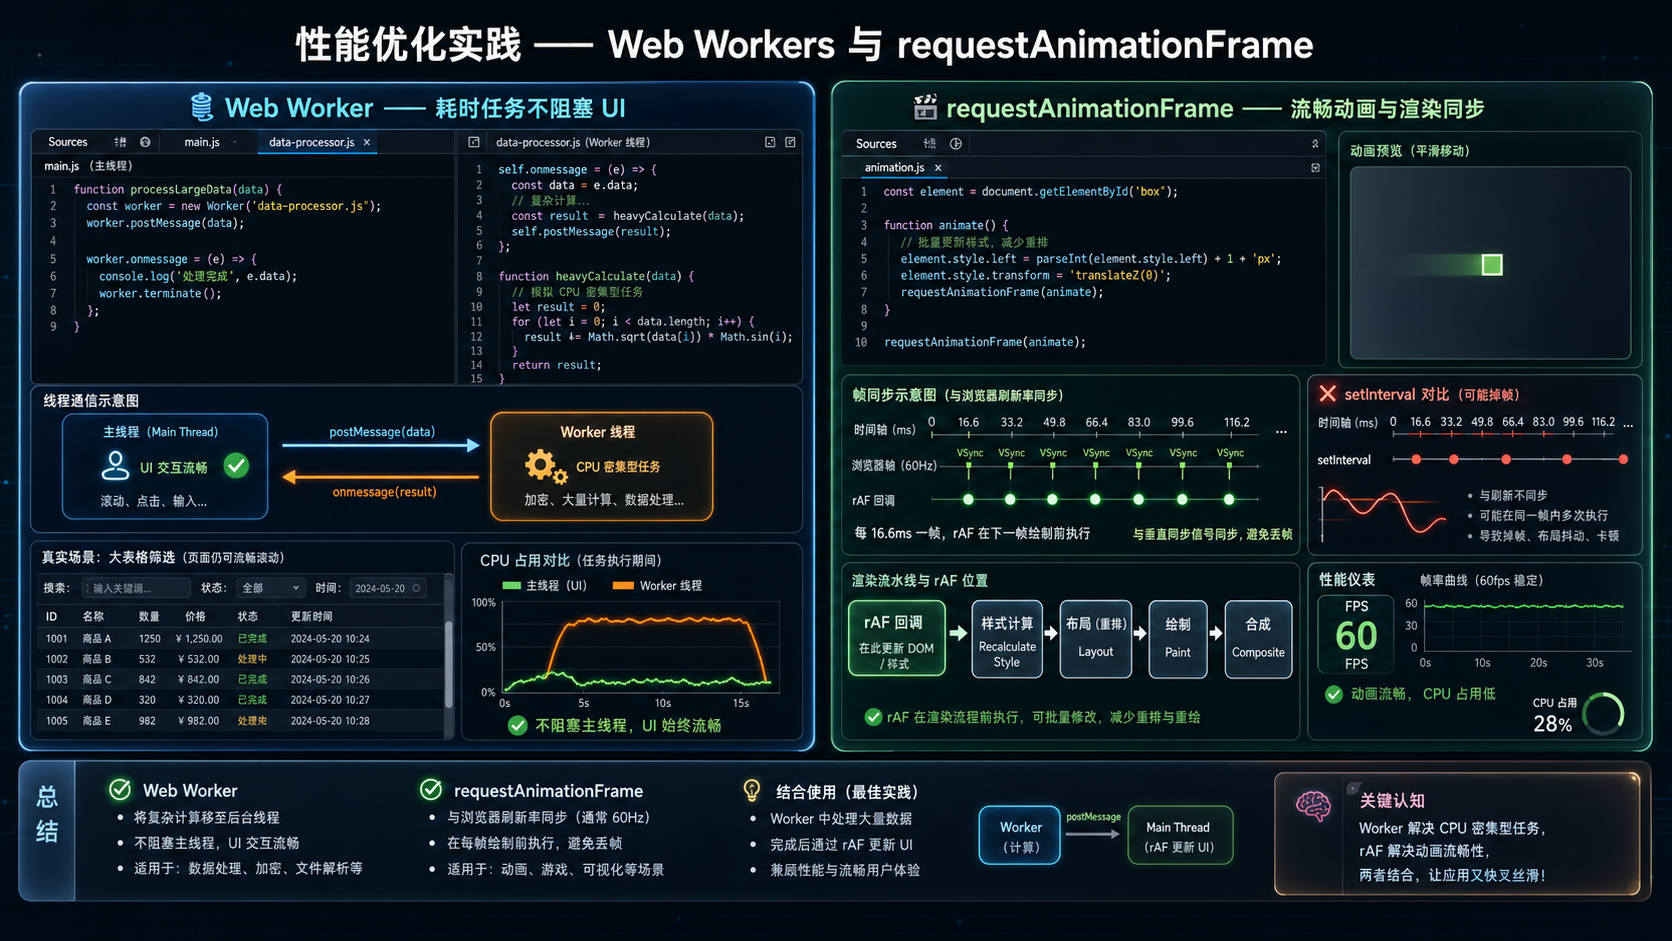Click the rAF 回调 pipeline box
This screenshot has height=941, width=1672.
[897, 638]
